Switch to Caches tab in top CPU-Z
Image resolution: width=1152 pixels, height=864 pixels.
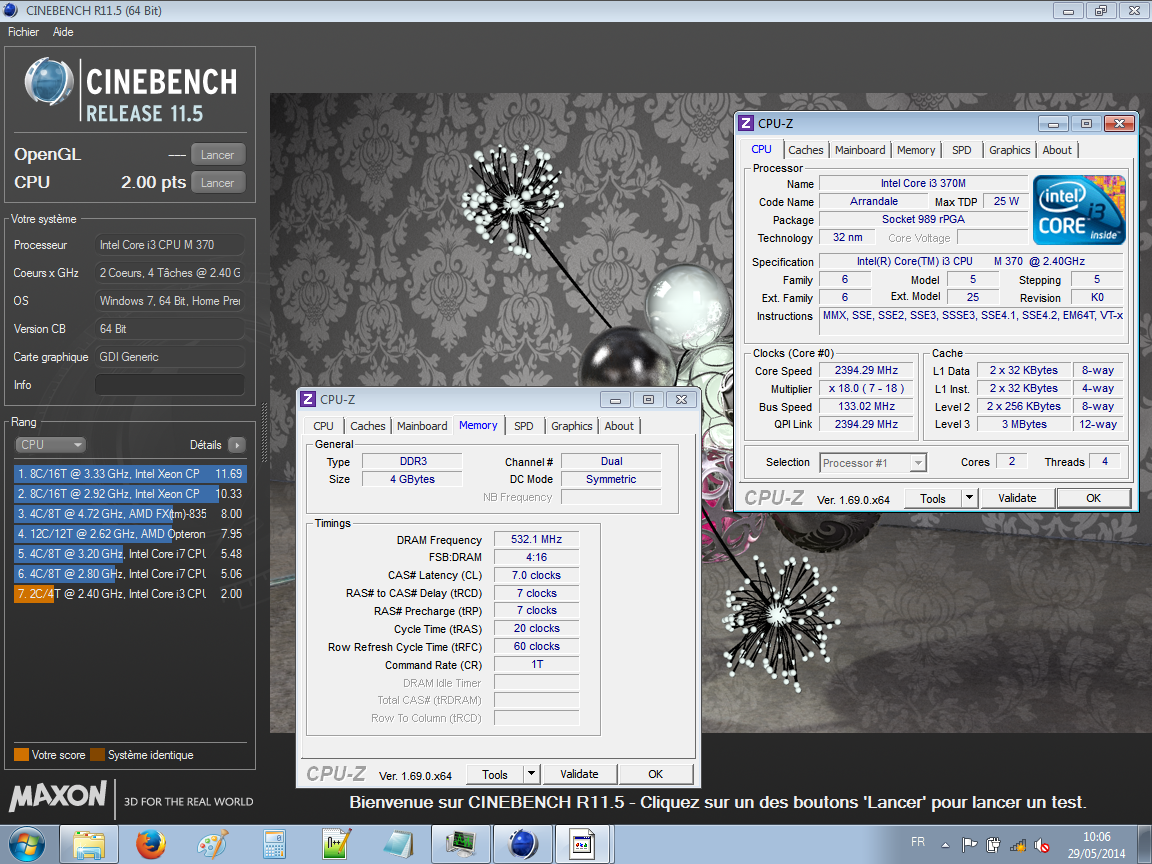click(x=806, y=150)
